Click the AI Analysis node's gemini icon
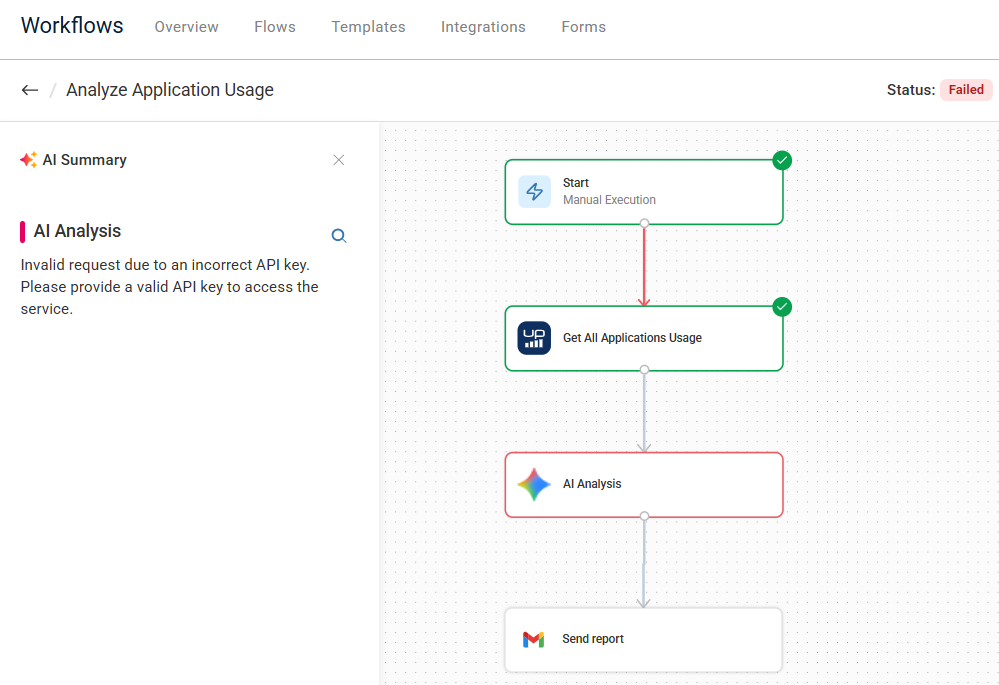Viewport: 999px width, 685px height. pyautogui.click(x=533, y=484)
